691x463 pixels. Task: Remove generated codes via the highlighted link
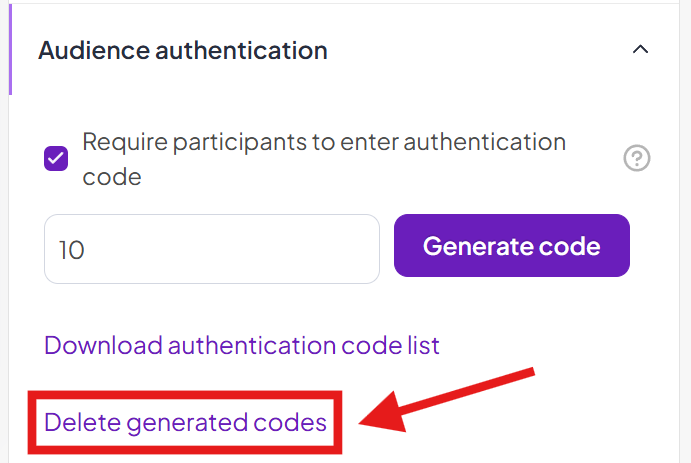[x=186, y=422]
